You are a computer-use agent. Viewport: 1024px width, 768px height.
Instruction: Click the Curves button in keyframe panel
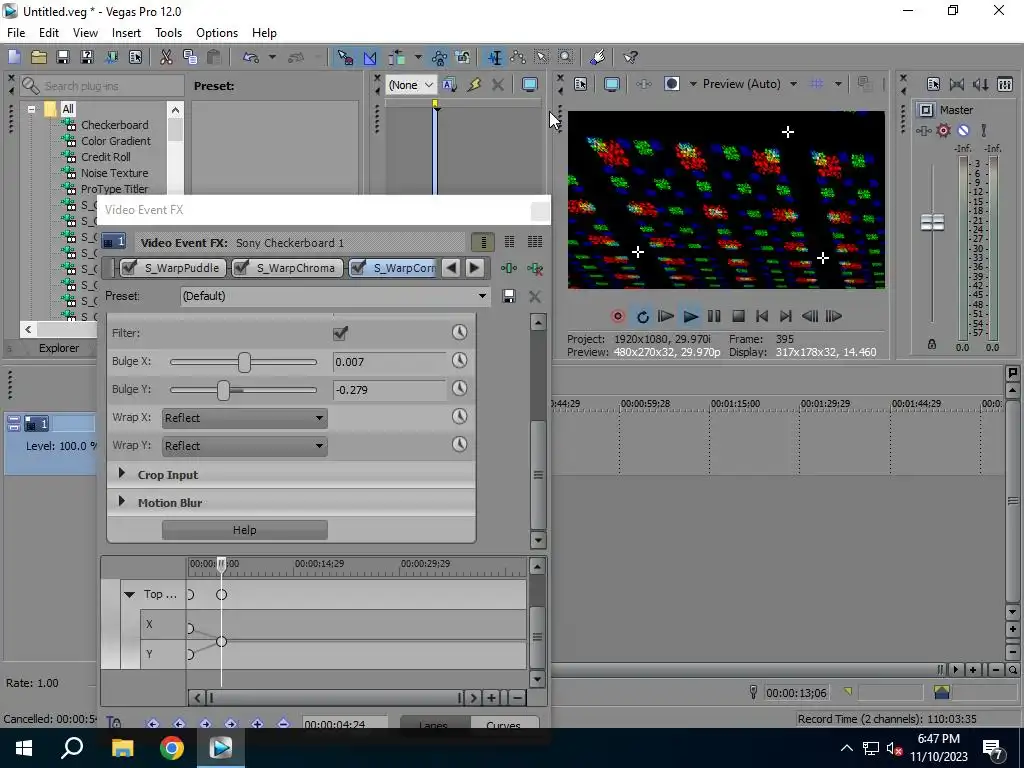(x=504, y=724)
